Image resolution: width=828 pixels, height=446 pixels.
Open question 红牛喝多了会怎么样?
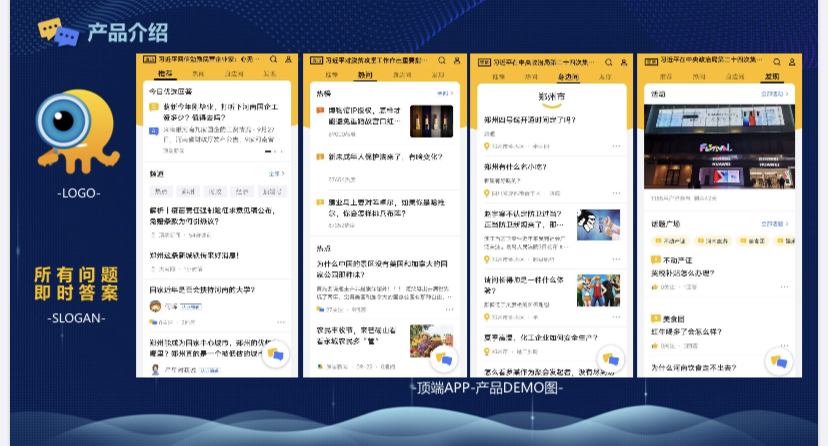(686, 331)
